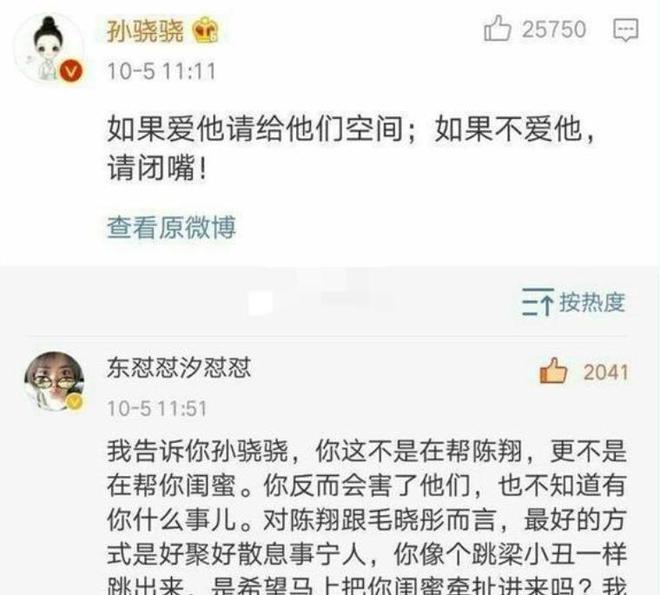Open the 查看原微博 link
The image size is (660, 595).
pyautogui.click(x=171, y=228)
